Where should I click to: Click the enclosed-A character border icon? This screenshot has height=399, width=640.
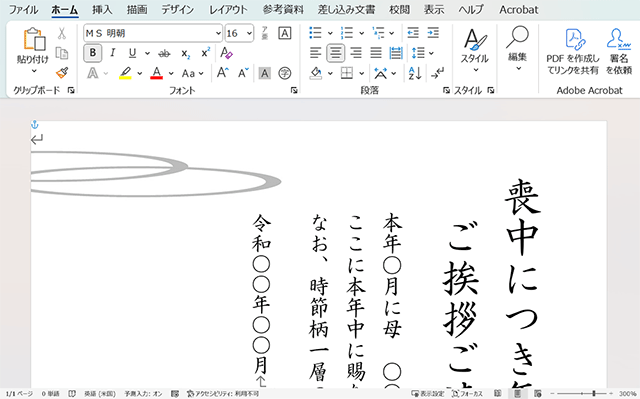pos(284,33)
